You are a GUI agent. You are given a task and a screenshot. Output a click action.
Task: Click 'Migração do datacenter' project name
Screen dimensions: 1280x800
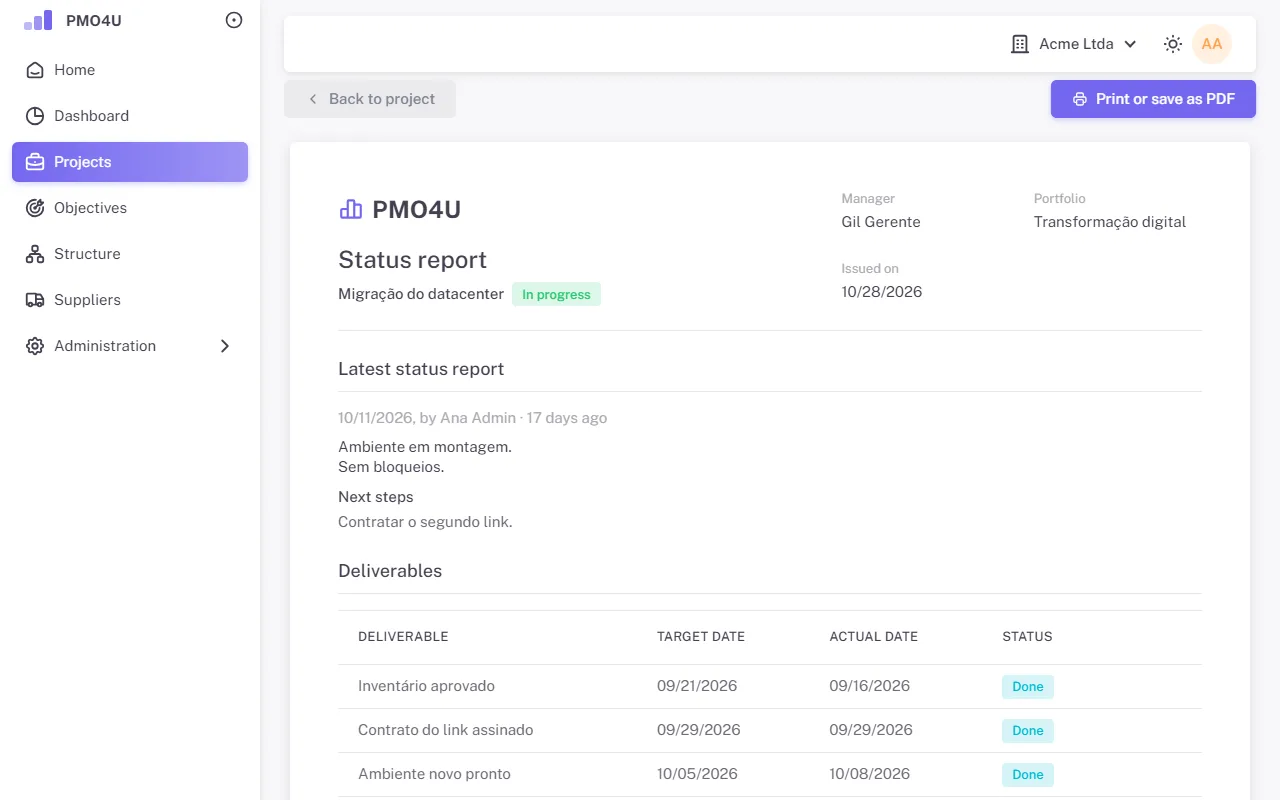(421, 294)
